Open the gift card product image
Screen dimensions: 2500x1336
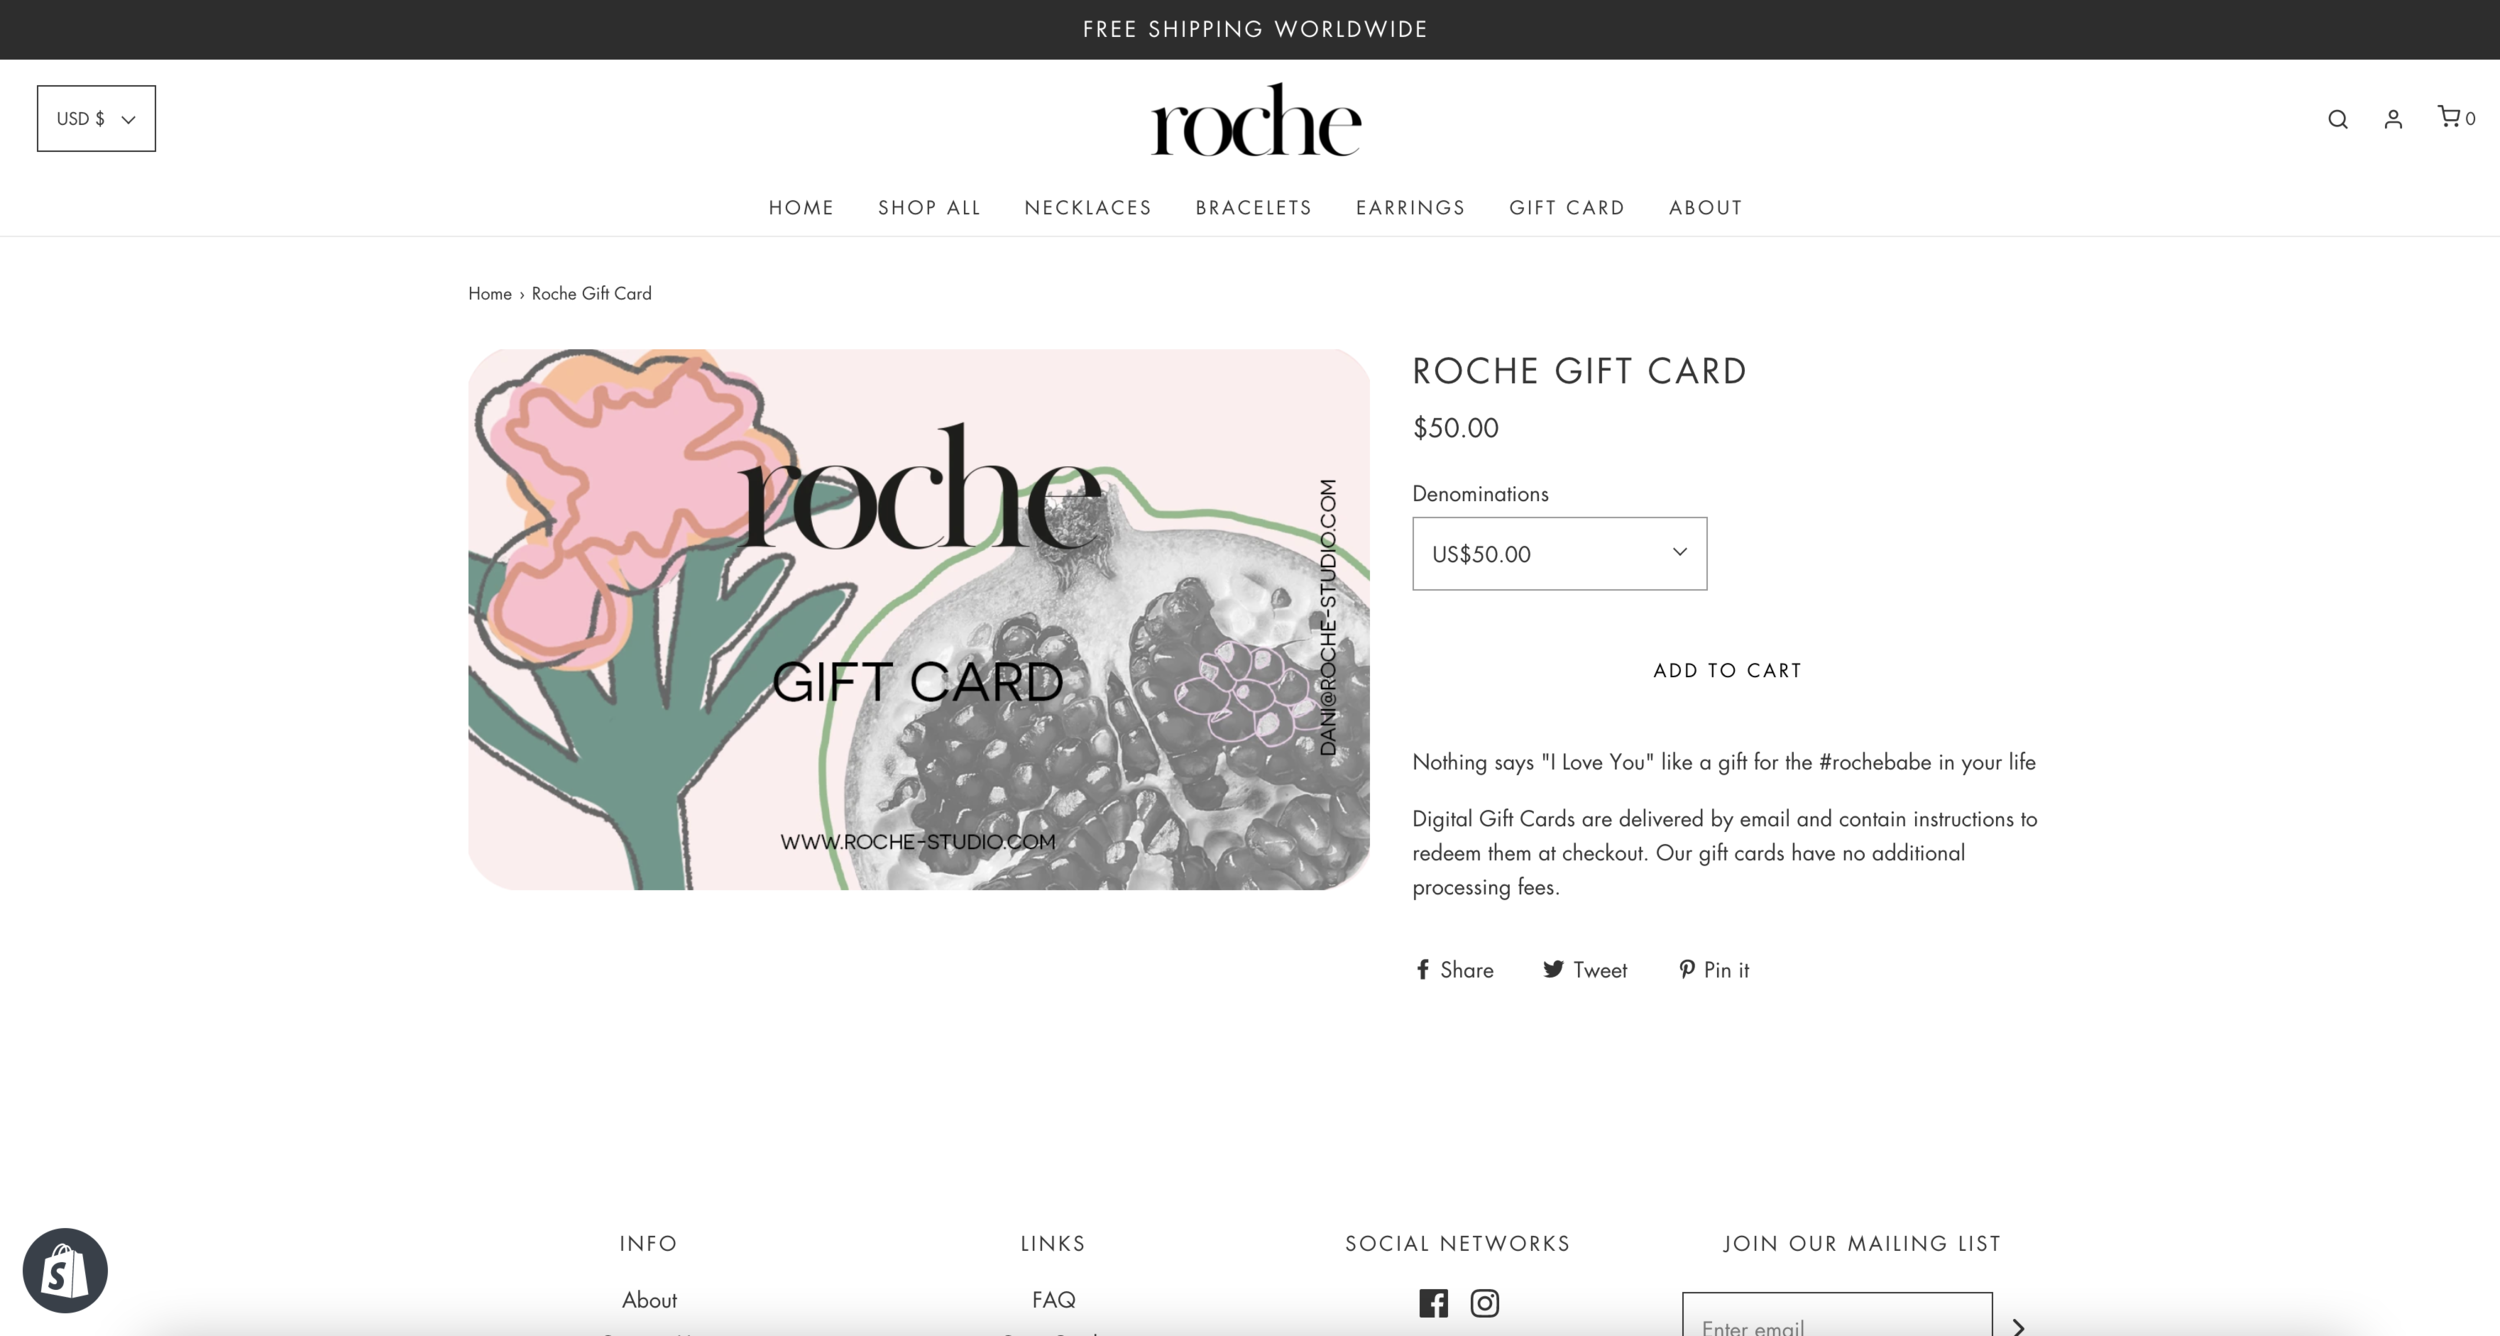coord(919,619)
